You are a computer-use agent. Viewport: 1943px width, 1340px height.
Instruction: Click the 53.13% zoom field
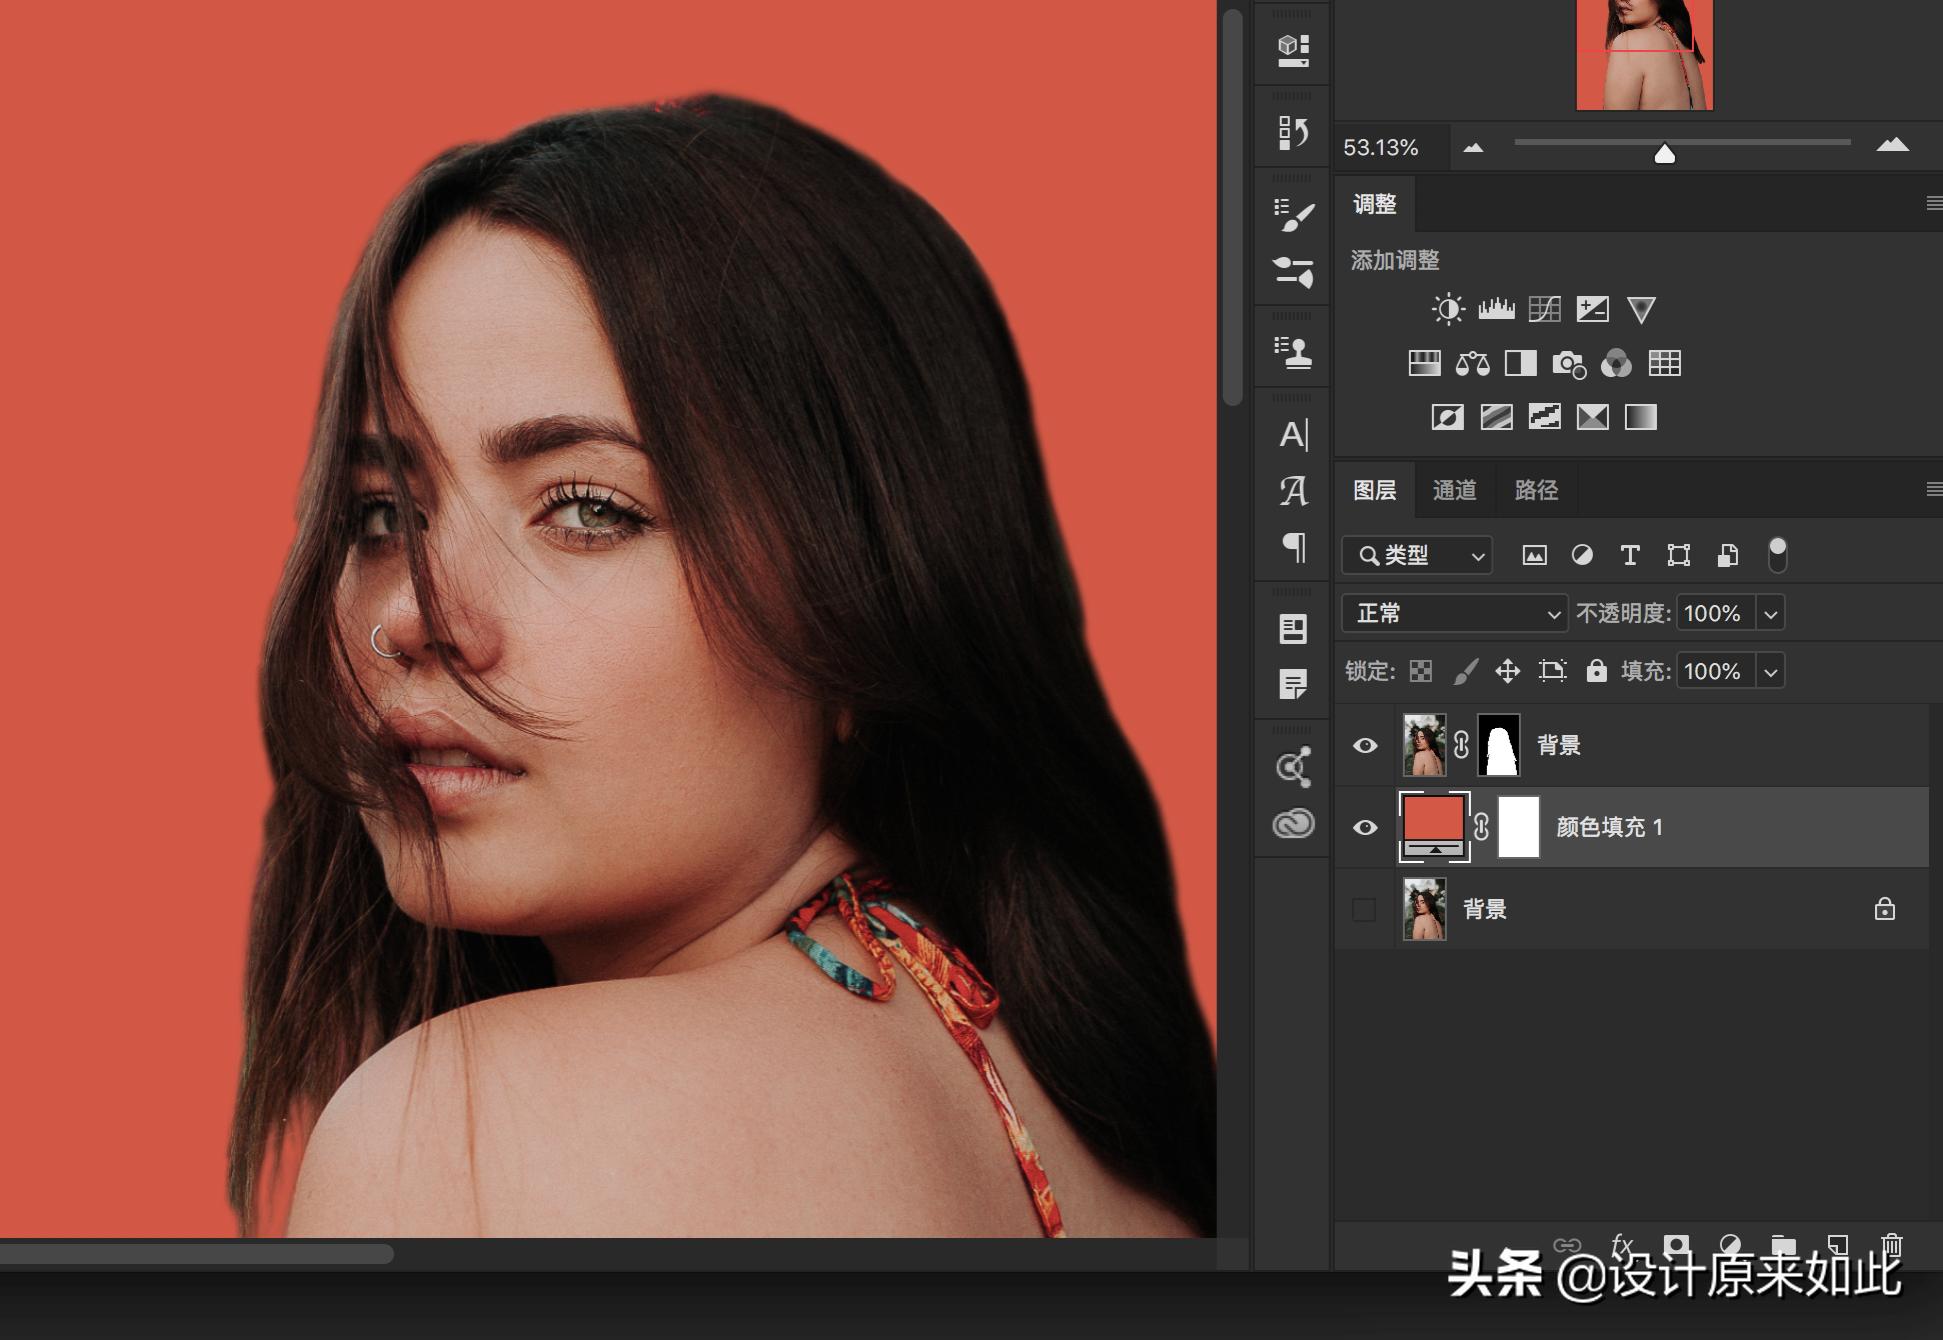click(1382, 148)
